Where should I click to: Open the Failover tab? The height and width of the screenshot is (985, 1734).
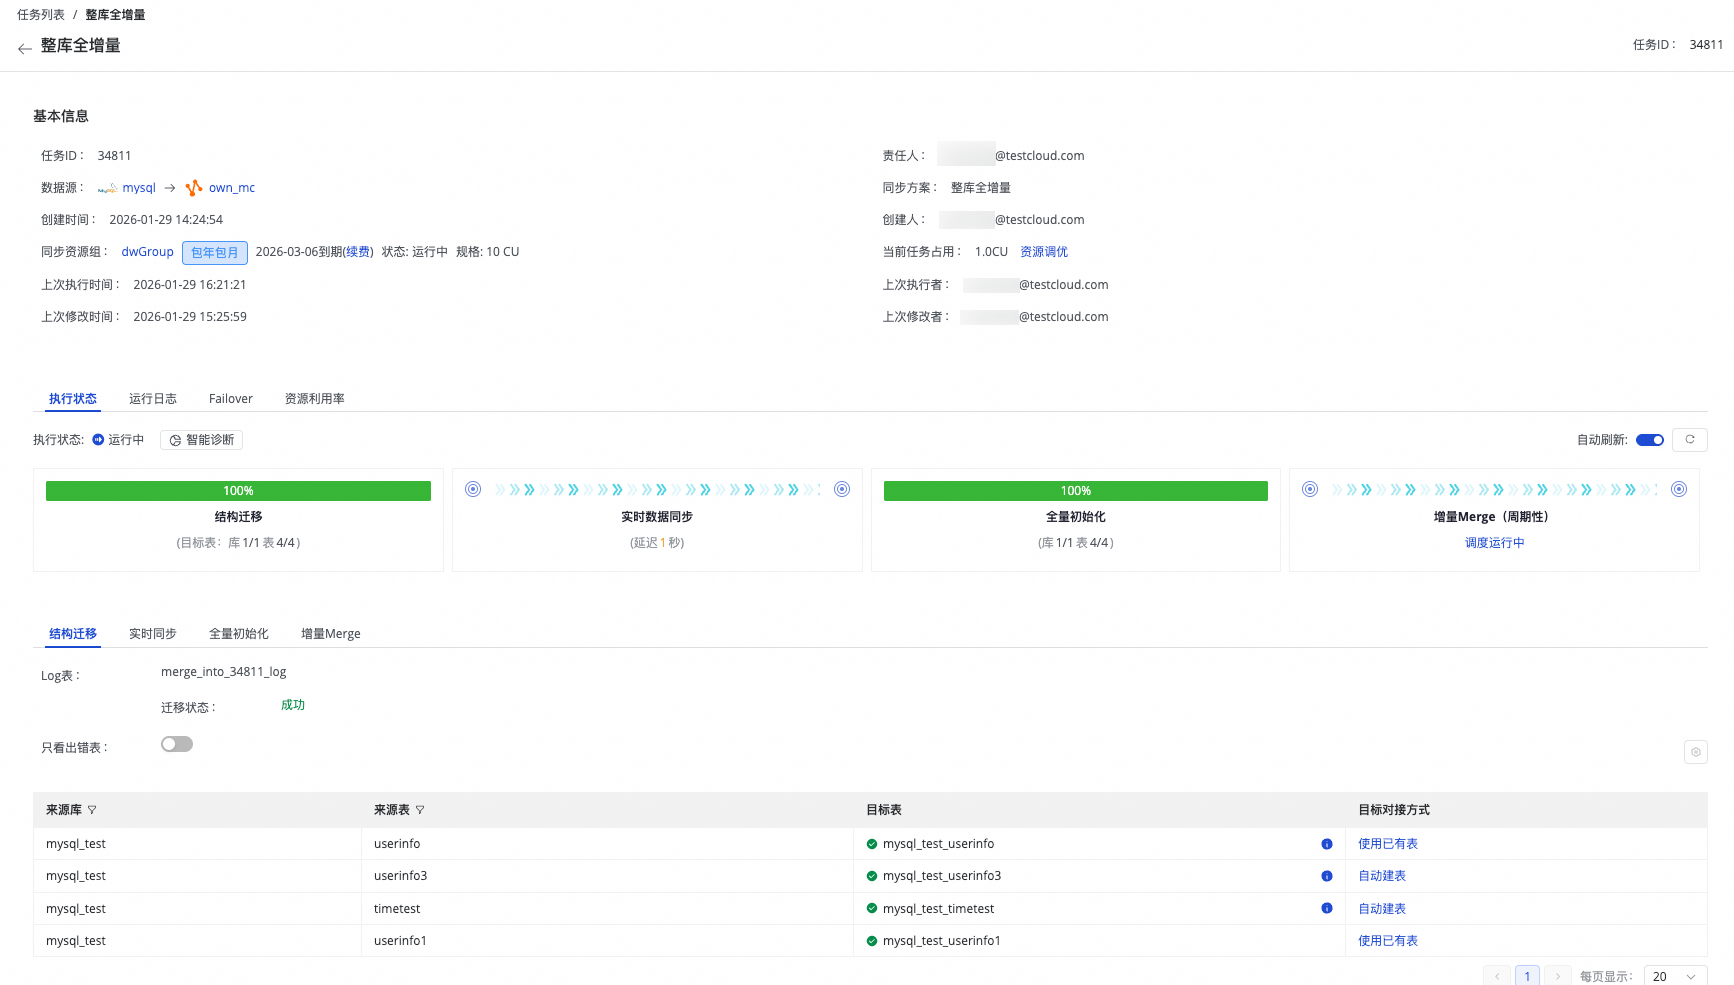click(231, 399)
